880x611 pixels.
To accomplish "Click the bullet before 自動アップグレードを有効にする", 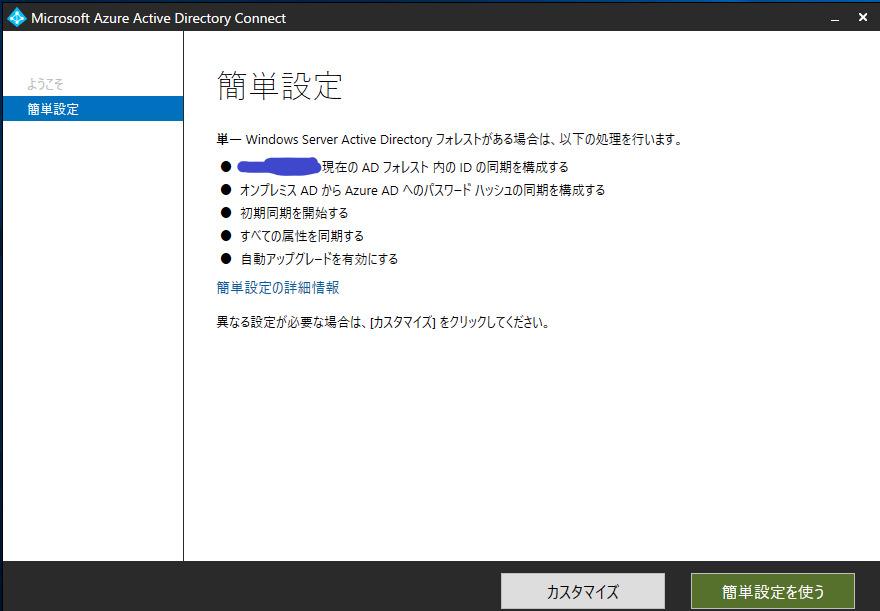I will (x=226, y=258).
